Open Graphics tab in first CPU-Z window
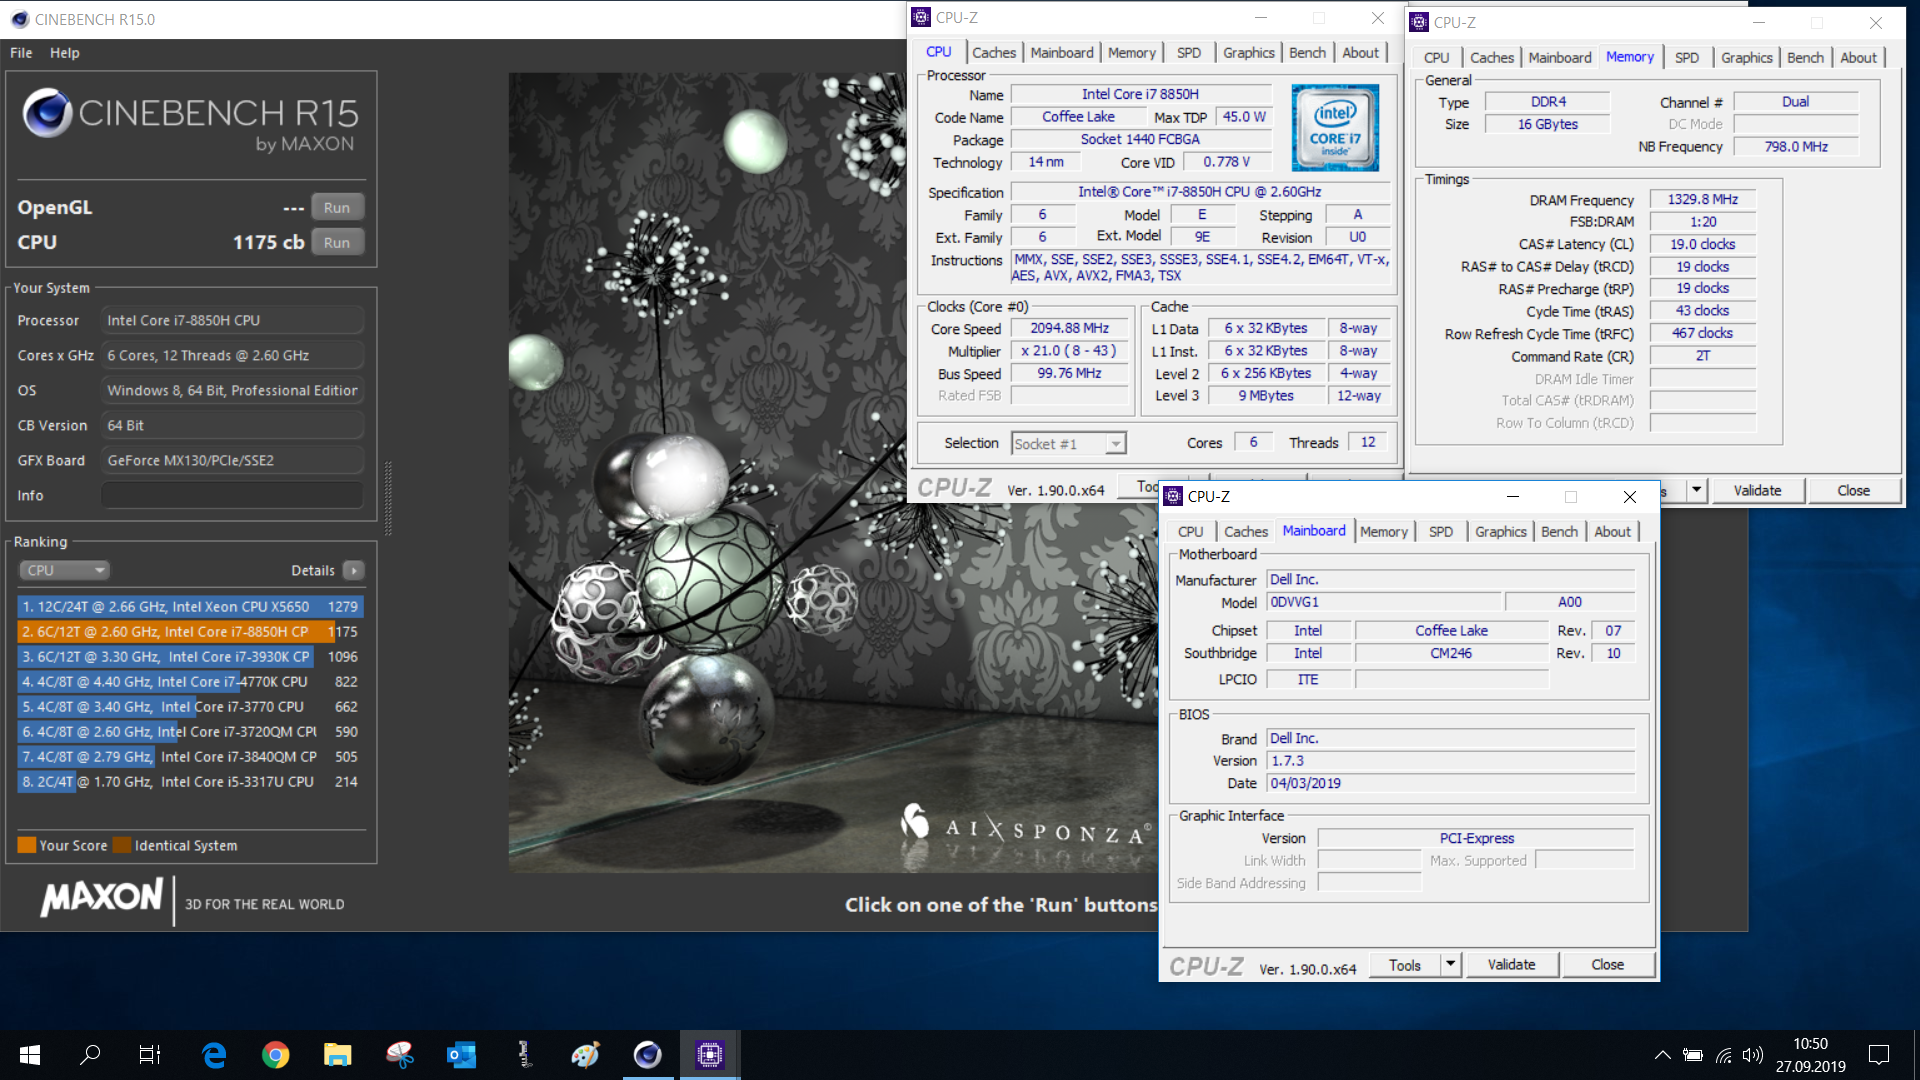1920x1080 pixels. [x=1249, y=53]
